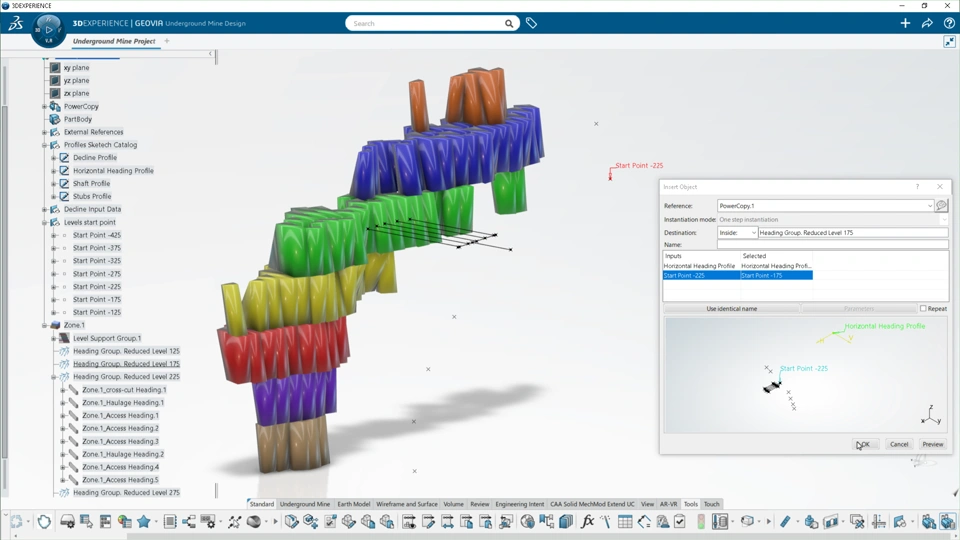Viewport: 960px width, 540px height.
Task: Click the Name input field in the dialog
Action: click(833, 244)
